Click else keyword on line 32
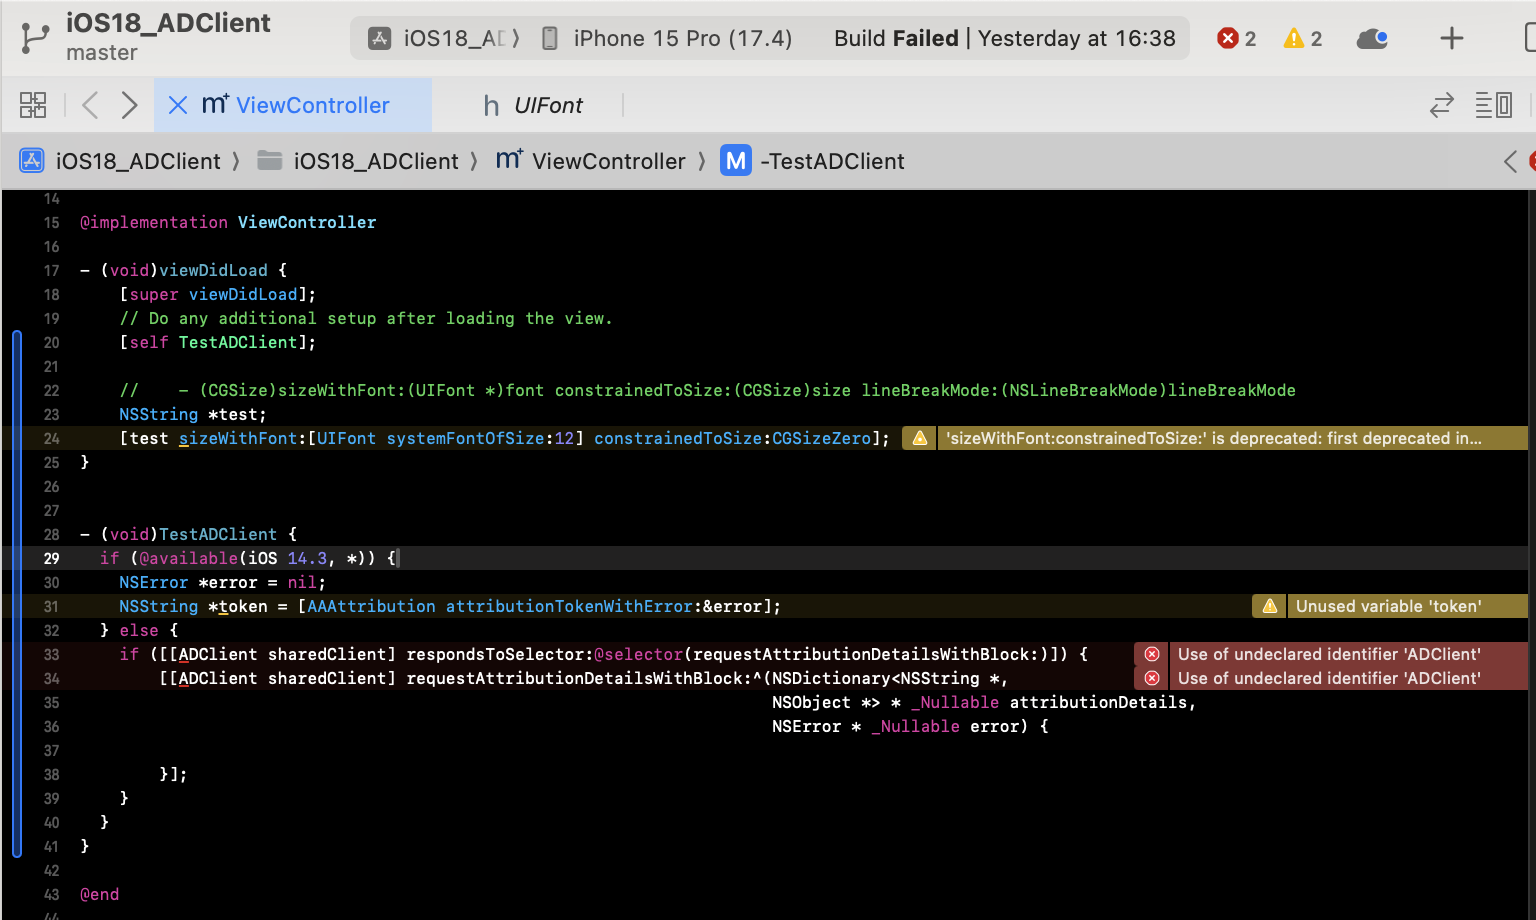This screenshot has height=920, width=1536. 139,630
